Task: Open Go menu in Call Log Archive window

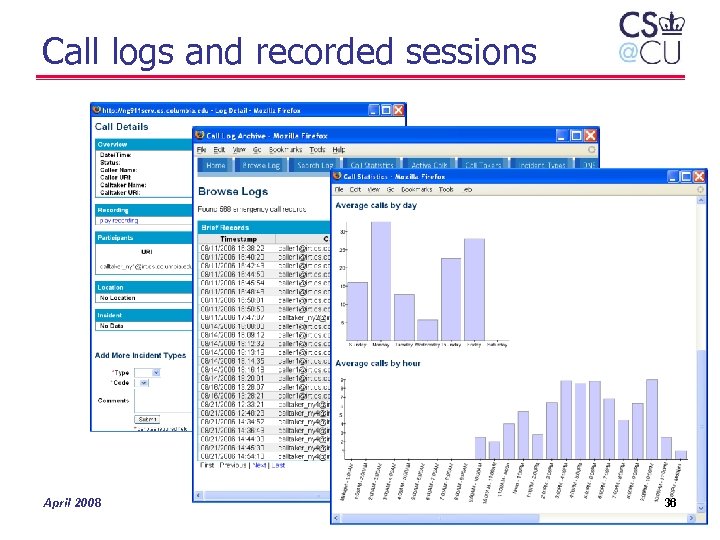Action: tap(257, 150)
